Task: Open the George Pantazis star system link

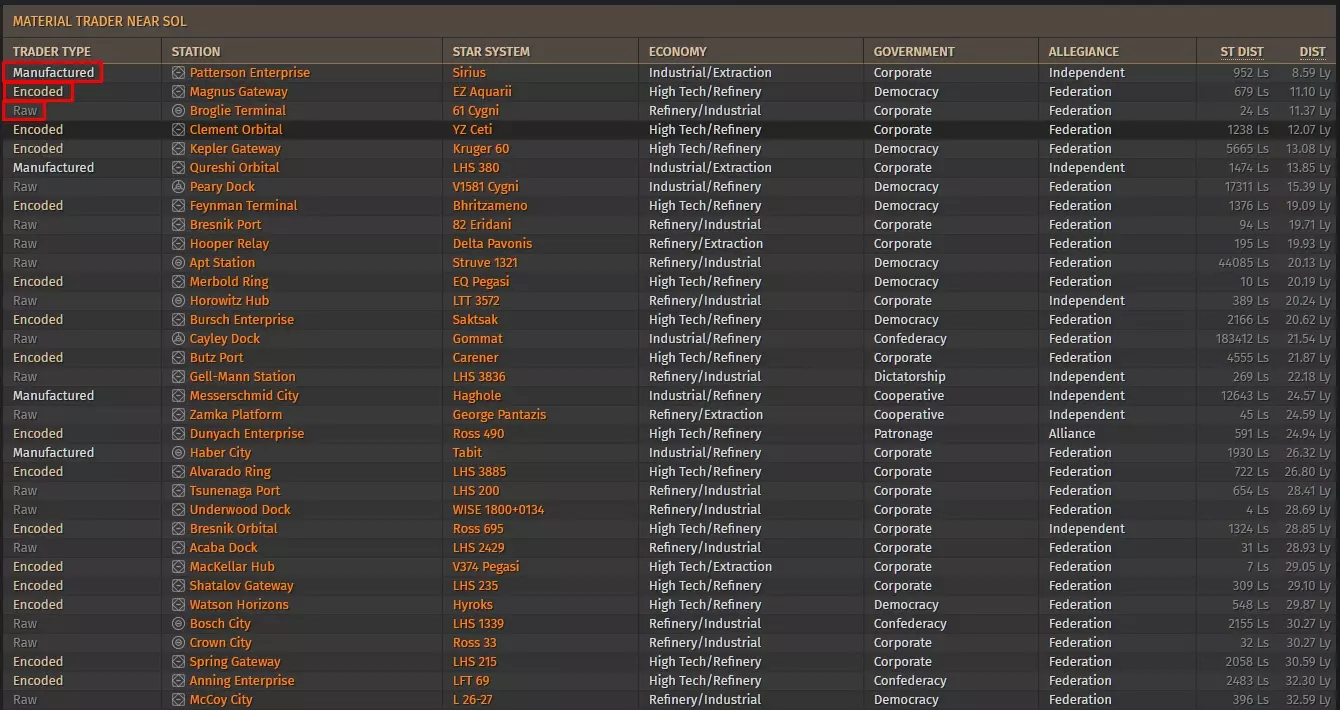Action: click(499, 415)
